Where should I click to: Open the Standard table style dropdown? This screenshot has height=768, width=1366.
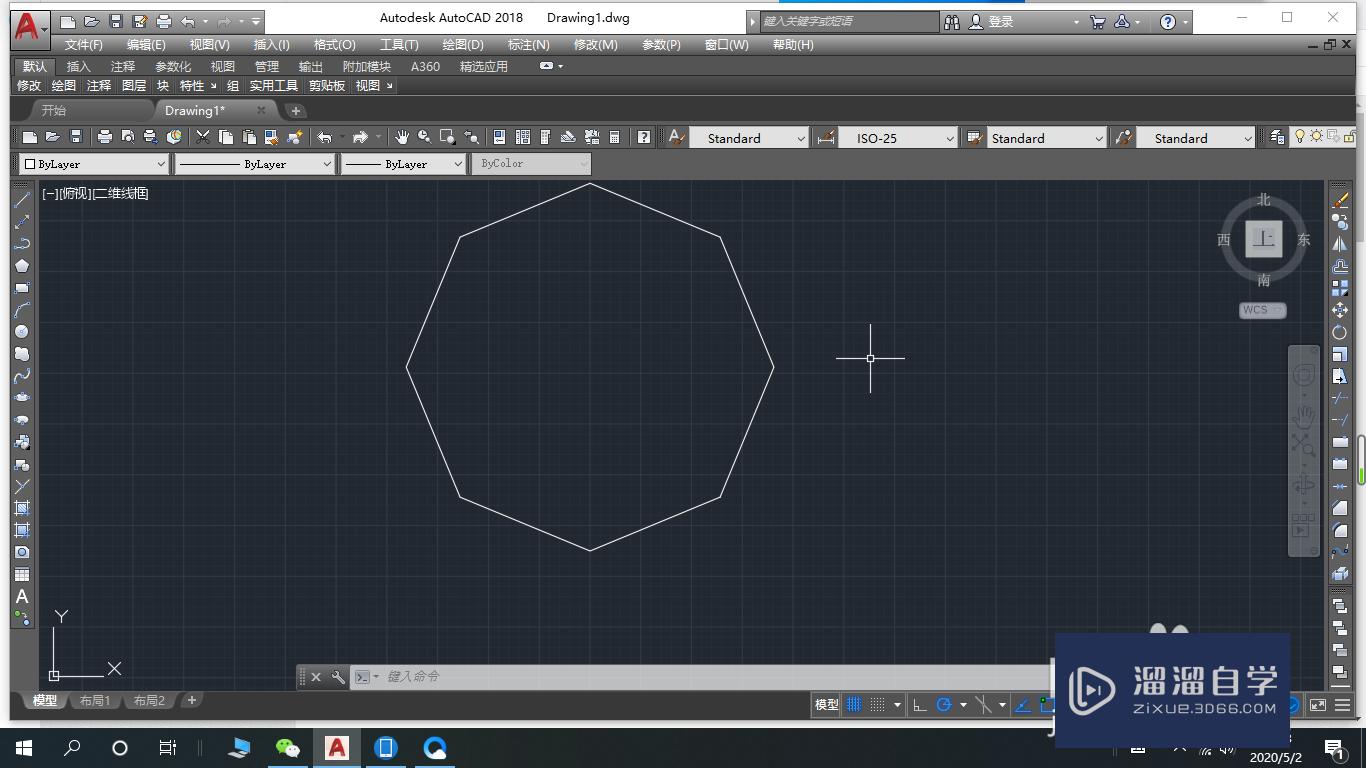click(1046, 138)
